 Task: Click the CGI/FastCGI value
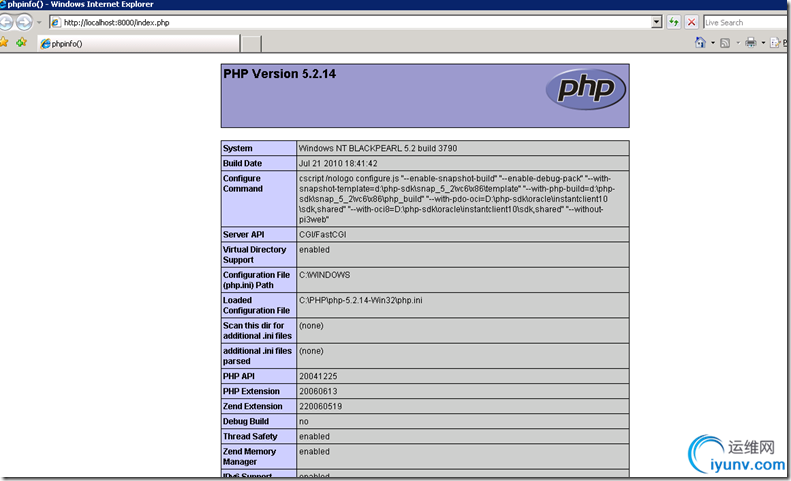coord(323,235)
